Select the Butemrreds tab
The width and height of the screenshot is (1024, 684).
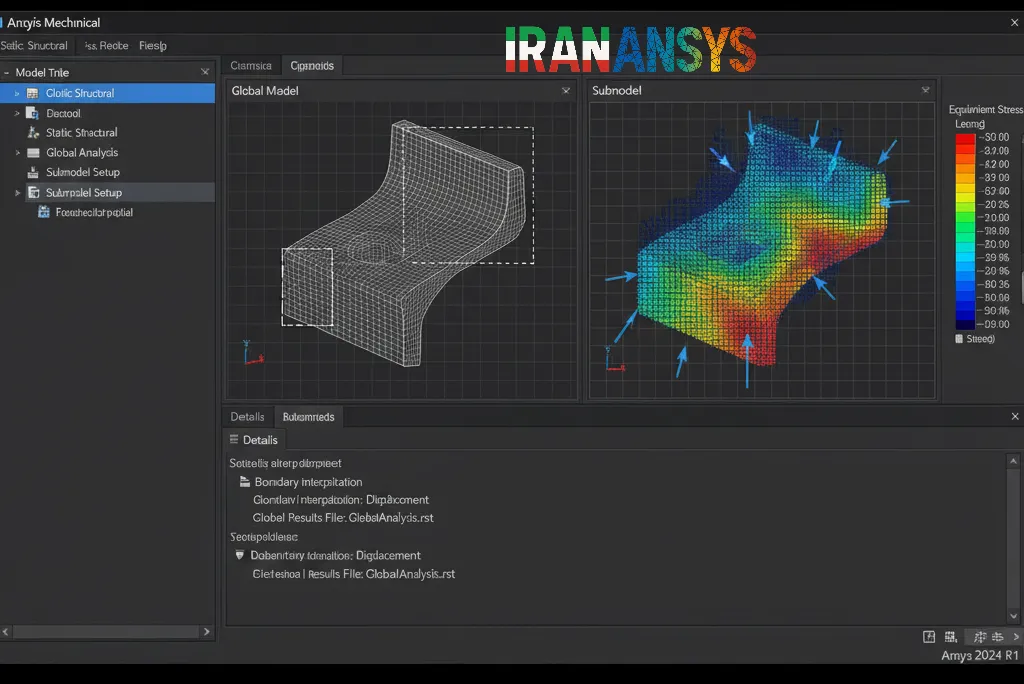(x=308, y=417)
